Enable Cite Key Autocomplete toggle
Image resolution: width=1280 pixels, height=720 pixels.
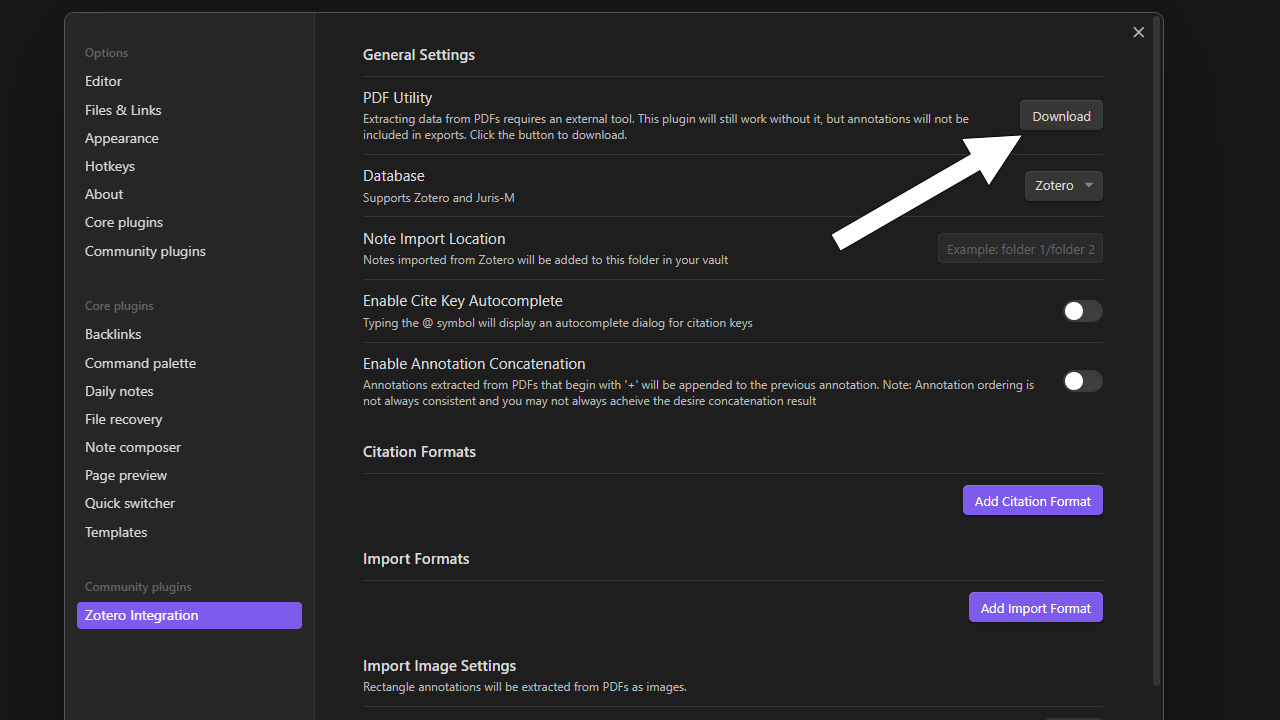click(1082, 311)
